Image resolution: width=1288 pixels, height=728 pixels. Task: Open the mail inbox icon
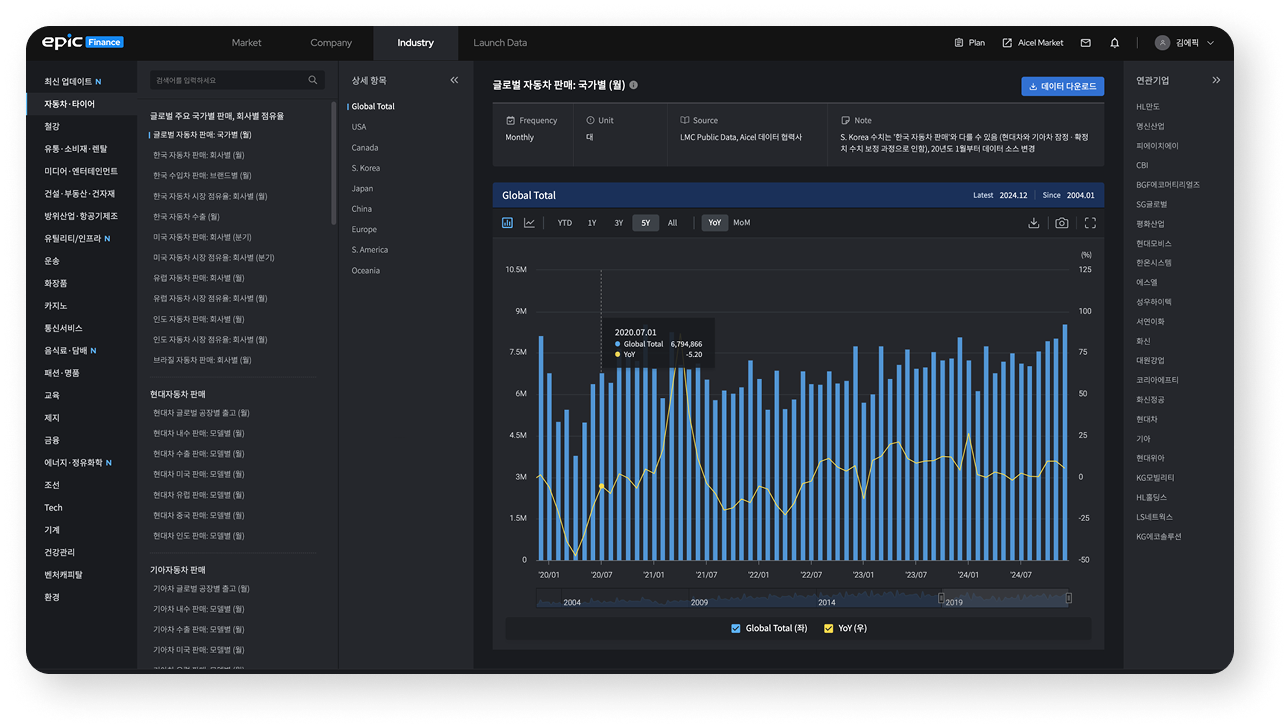click(1086, 43)
